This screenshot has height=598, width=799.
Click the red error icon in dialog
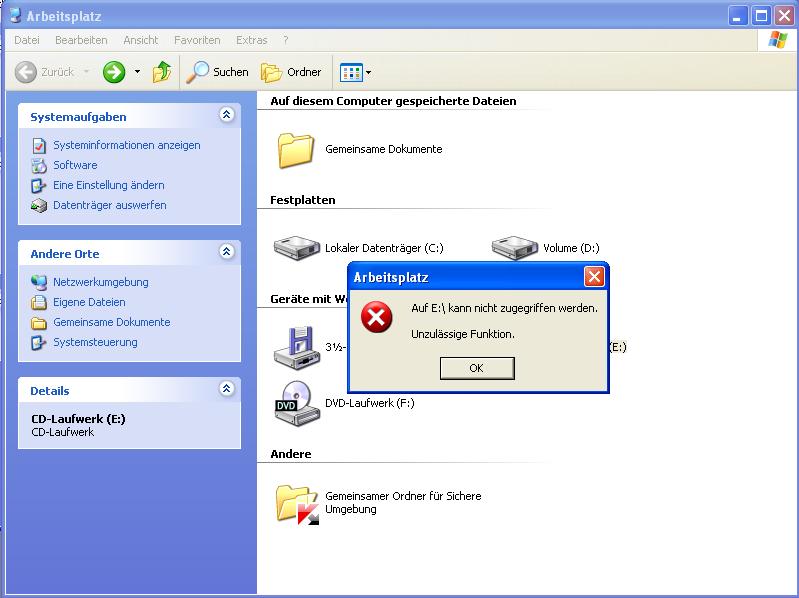click(377, 317)
